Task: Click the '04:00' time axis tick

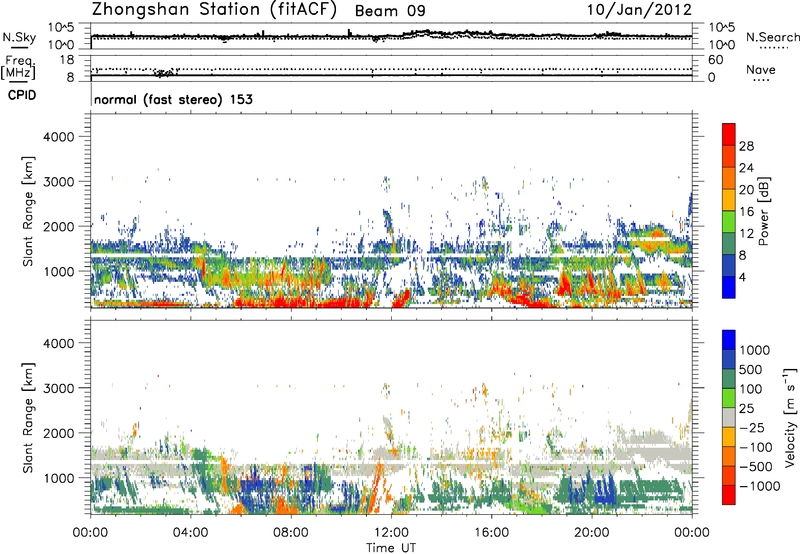Action: coord(190,533)
